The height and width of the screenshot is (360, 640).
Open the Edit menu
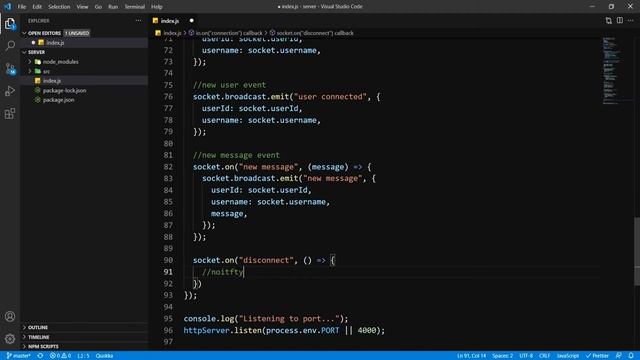point(37,7)
